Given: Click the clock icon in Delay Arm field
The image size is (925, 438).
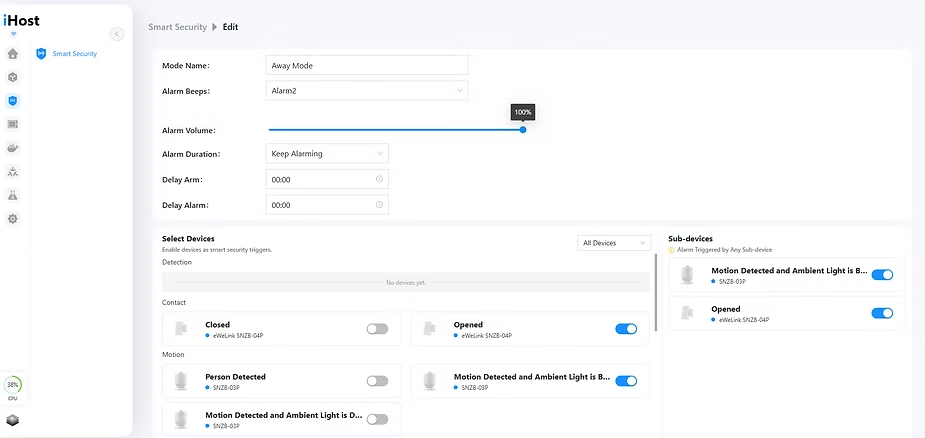Looking at the screenshot, I should (x=379, y=179).
